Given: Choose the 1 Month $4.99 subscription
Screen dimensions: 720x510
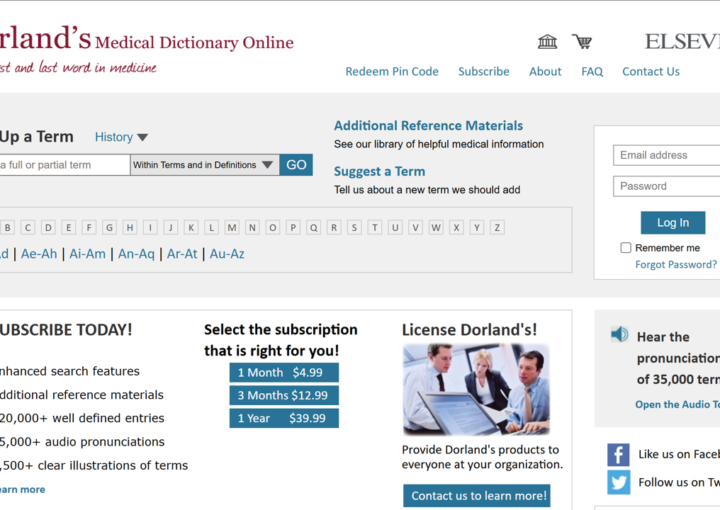Looking at the screenshot, I should [284, 372].
